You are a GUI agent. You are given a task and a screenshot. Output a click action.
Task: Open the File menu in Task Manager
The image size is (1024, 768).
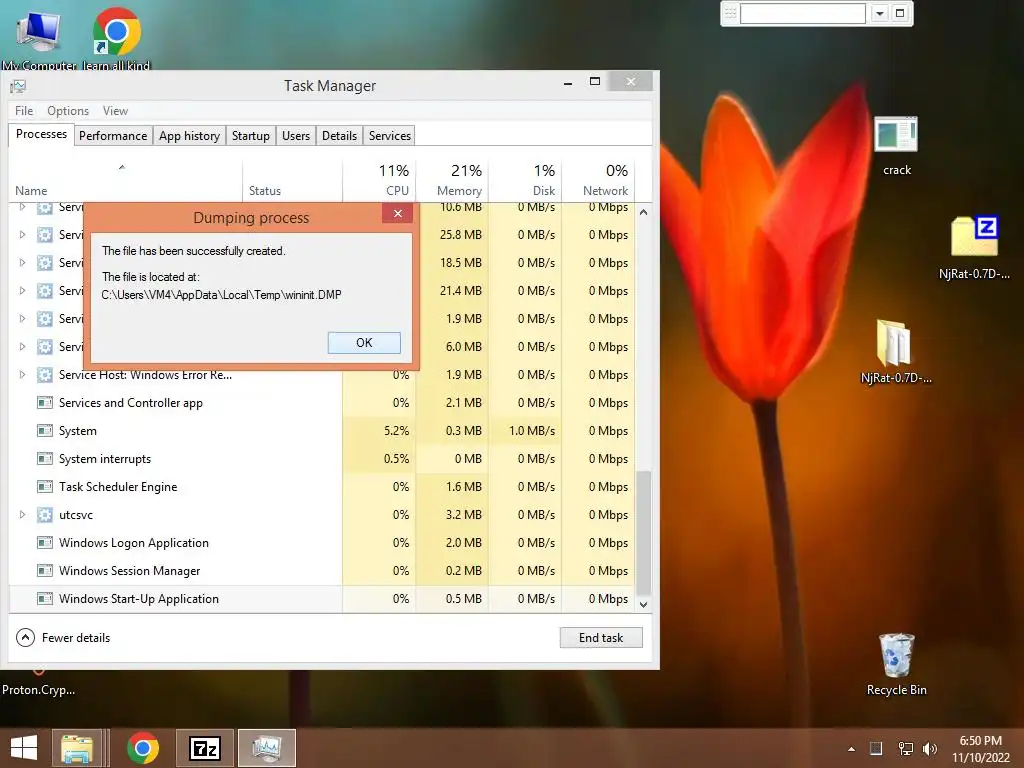(24, 111)
